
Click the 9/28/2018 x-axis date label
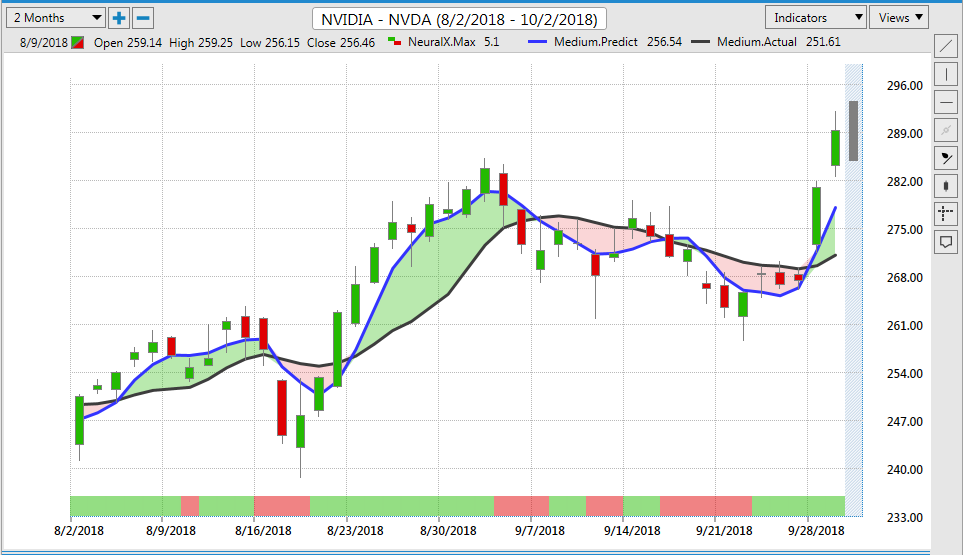click(816, 530)
